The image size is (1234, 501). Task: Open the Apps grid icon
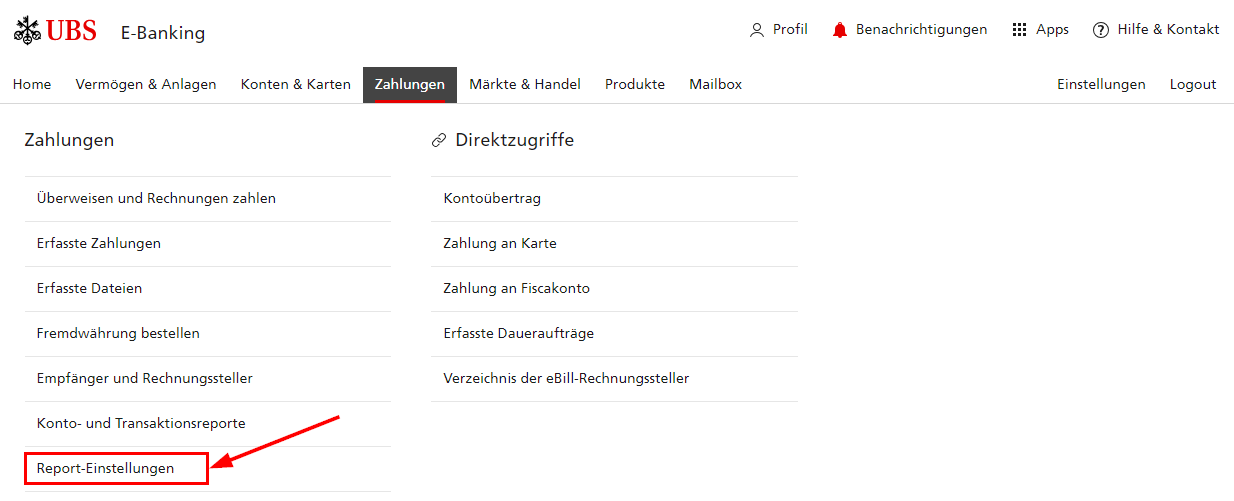(1020, 30)
